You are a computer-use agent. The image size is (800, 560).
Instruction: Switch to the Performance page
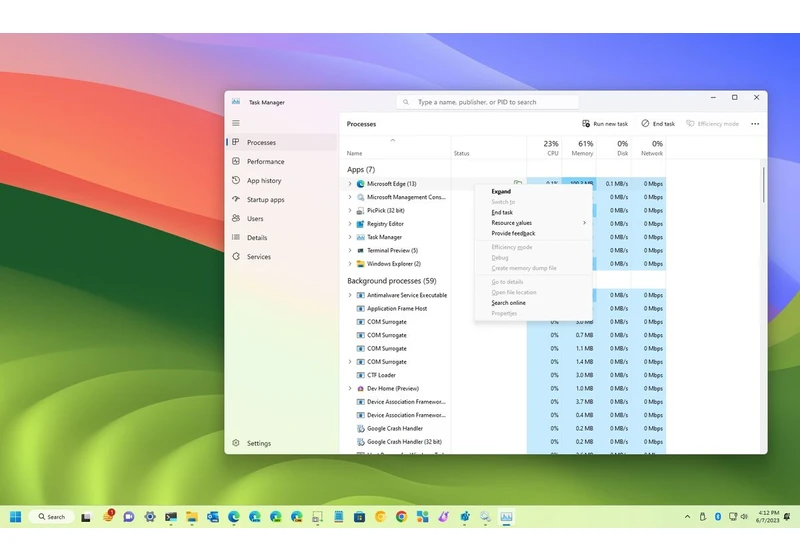pyautogui.click(x=281, y=161)
